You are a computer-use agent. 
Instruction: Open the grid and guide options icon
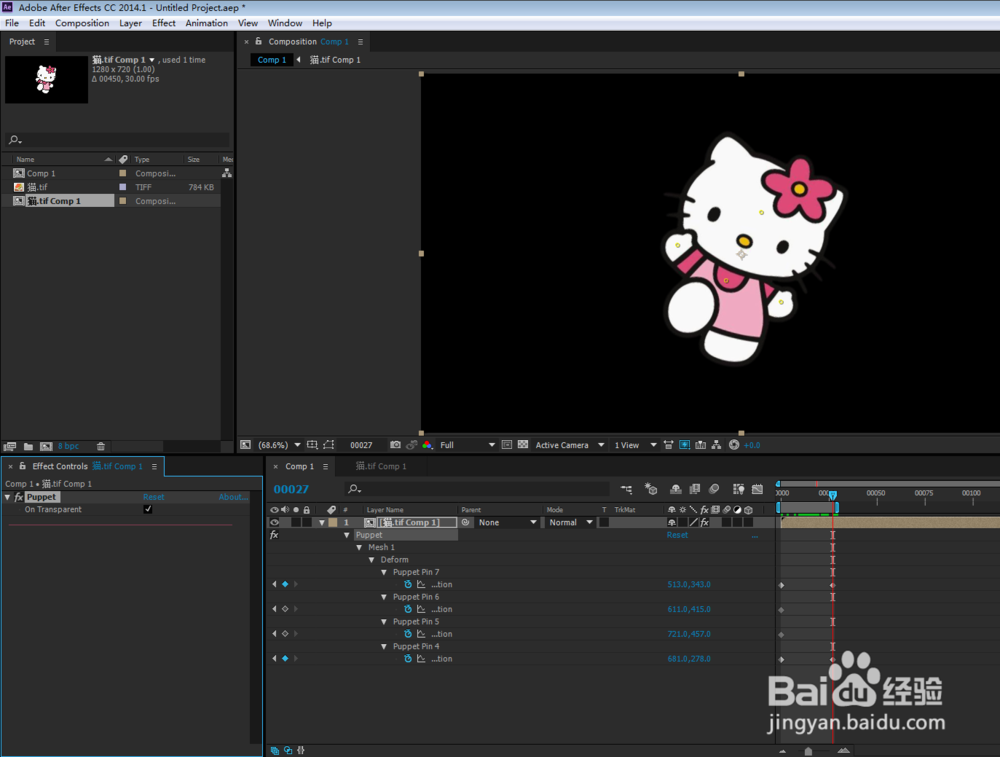tap(312, 445)
